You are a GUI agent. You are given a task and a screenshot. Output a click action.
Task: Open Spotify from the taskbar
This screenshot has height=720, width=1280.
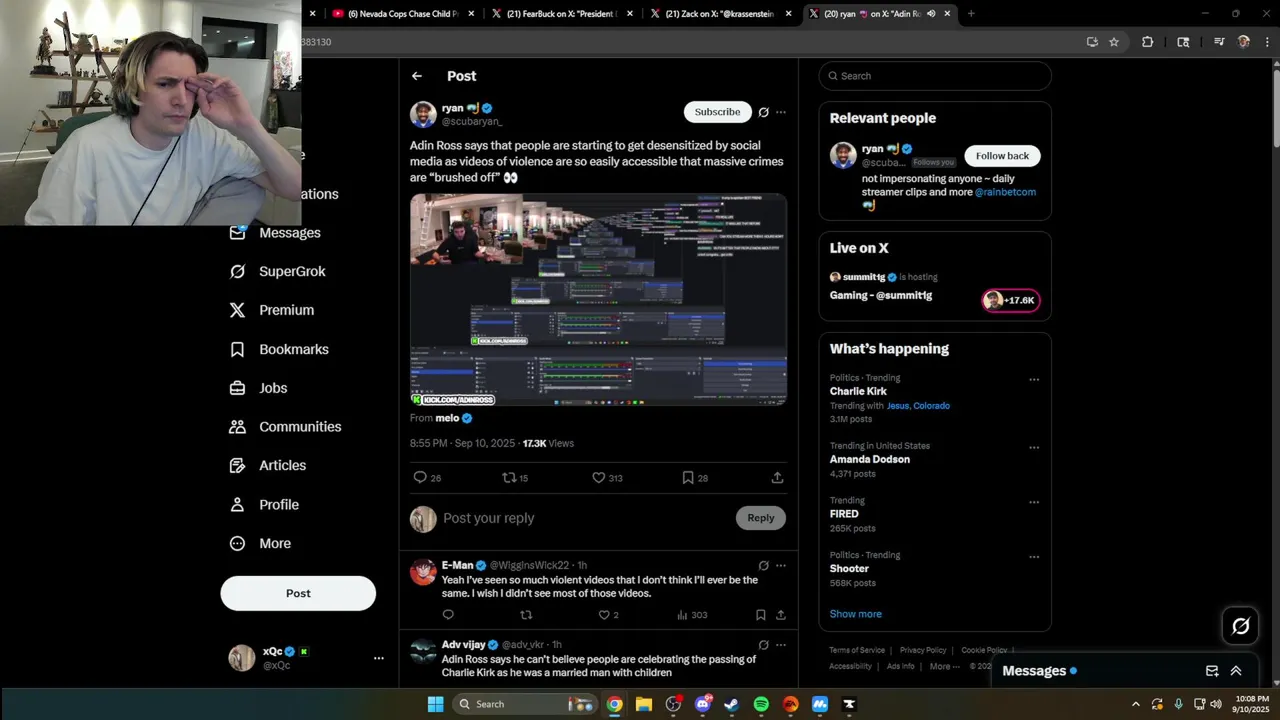click(761, 704)
